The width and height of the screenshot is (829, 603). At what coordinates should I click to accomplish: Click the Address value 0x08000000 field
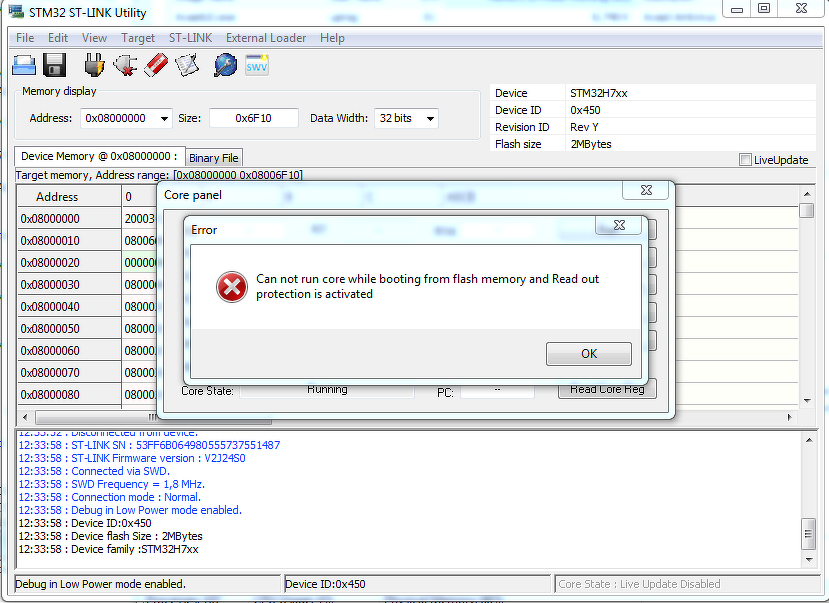pos(120,118)
